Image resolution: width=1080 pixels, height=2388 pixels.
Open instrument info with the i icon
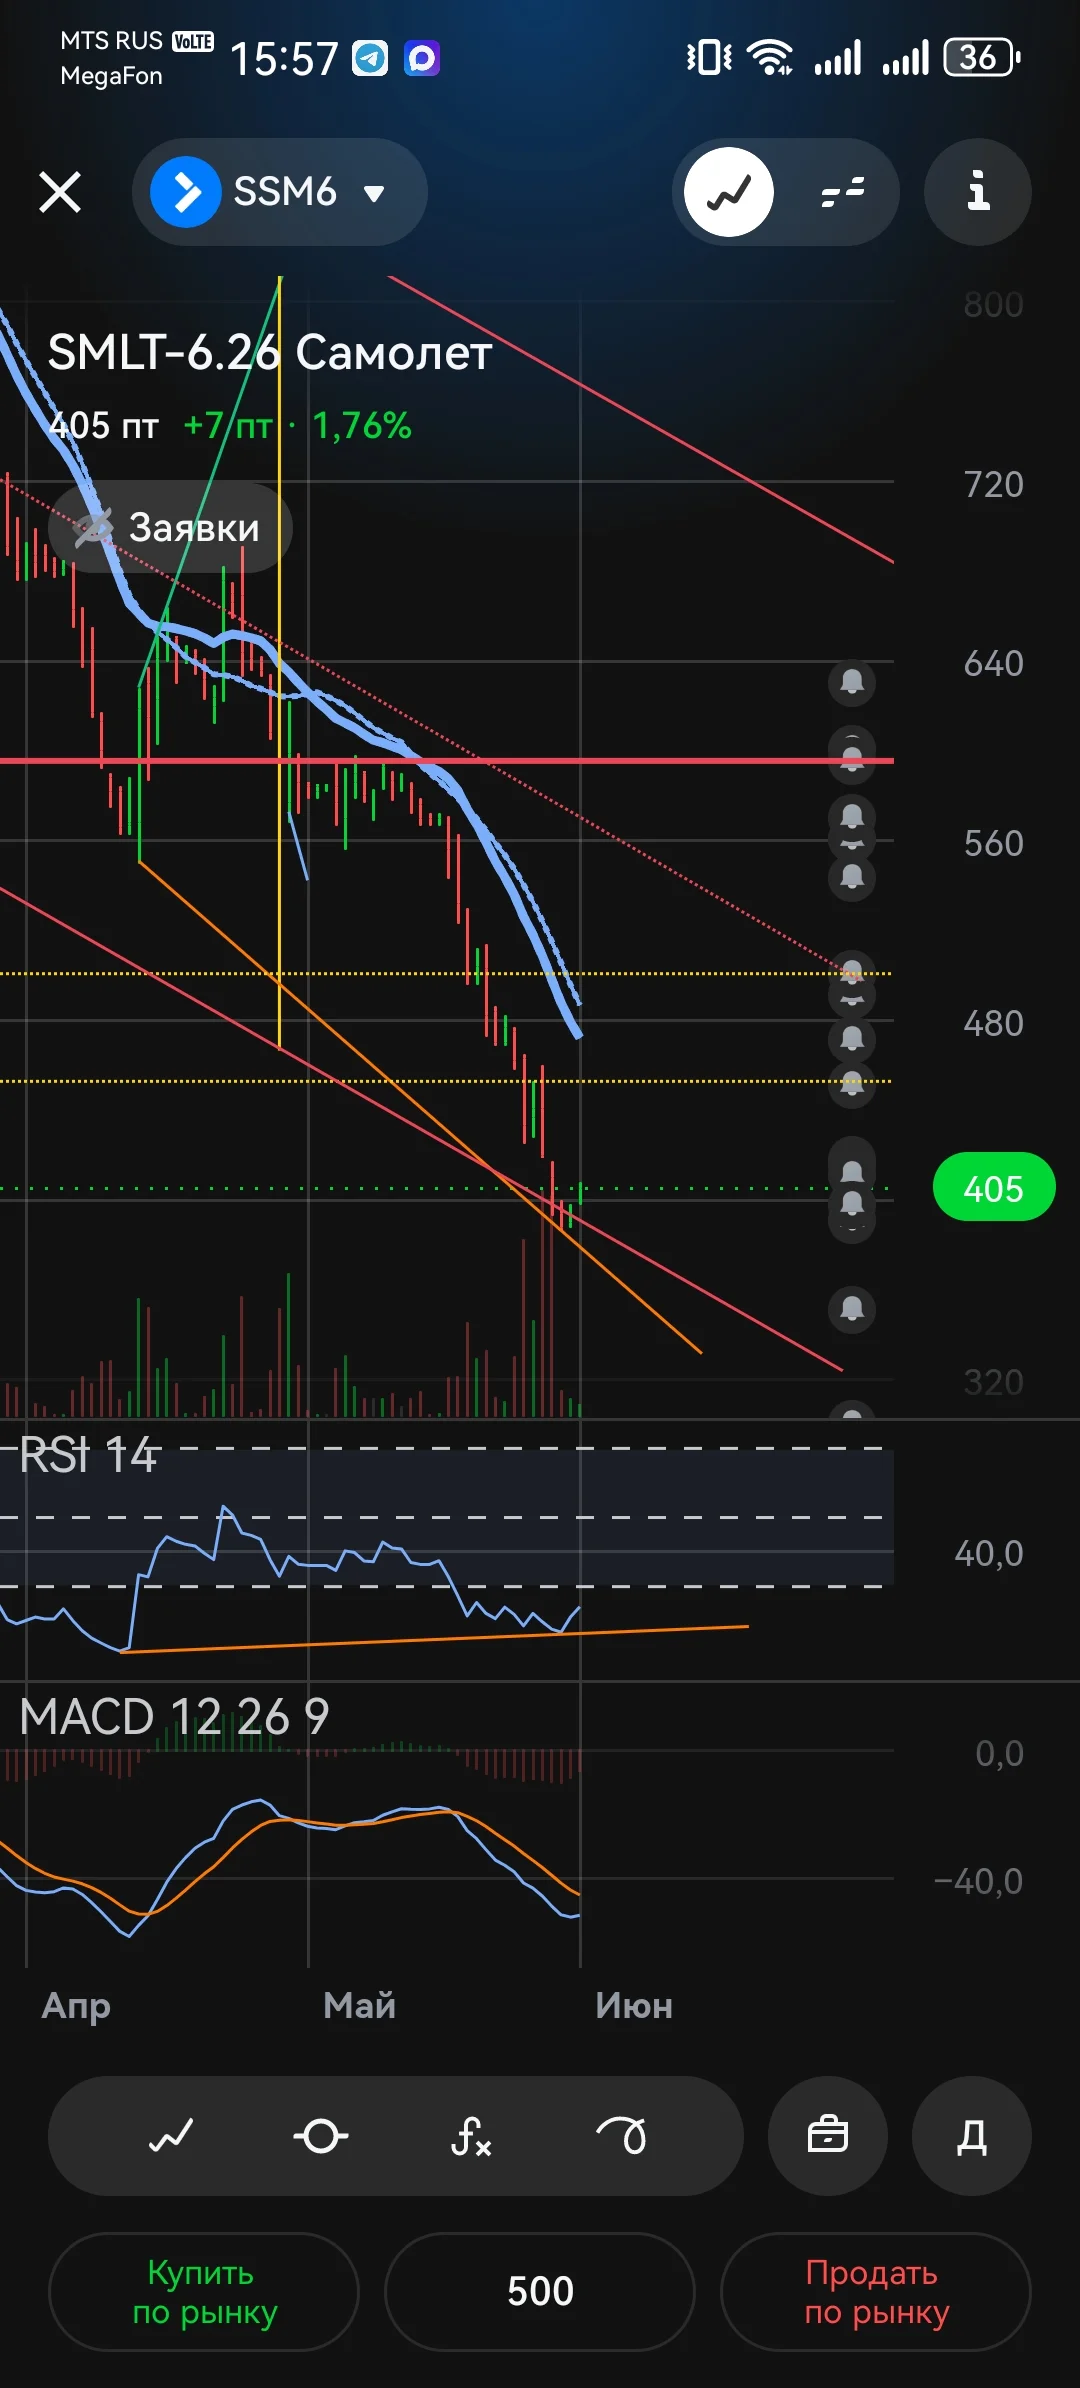pos(978,192)
